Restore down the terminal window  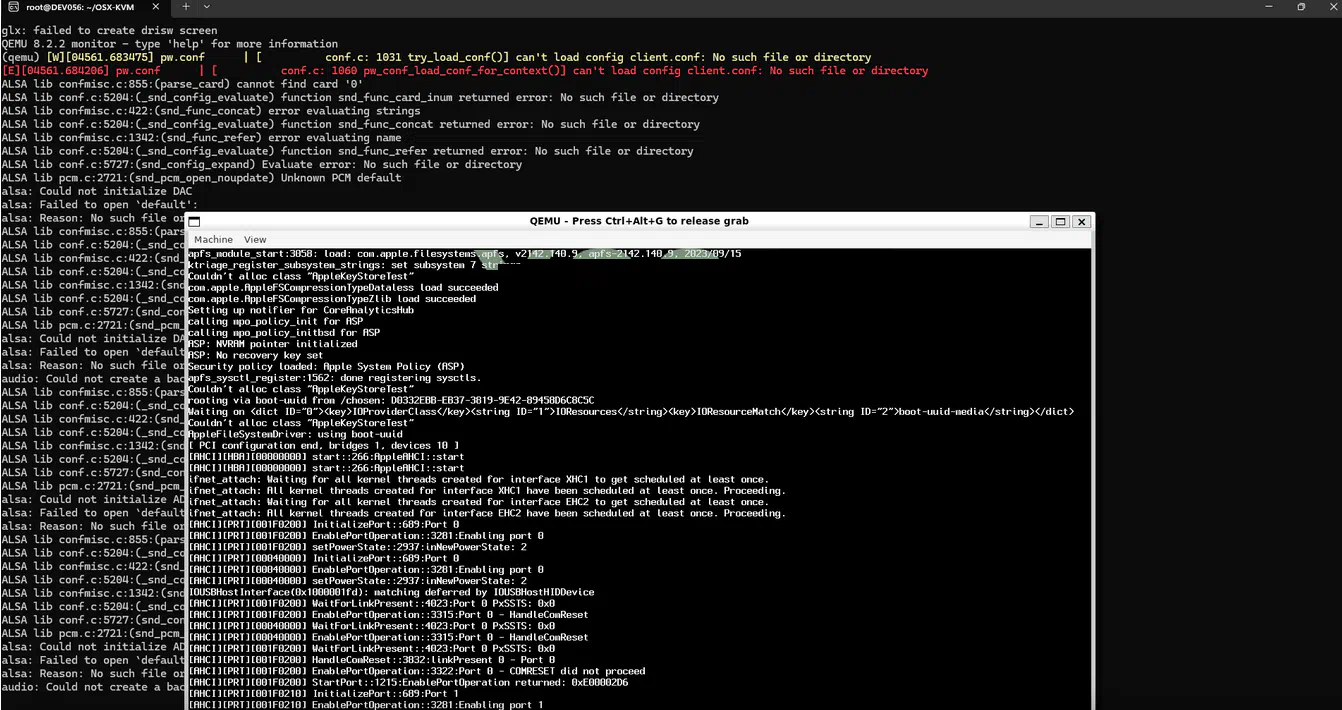click(1301, 7)
